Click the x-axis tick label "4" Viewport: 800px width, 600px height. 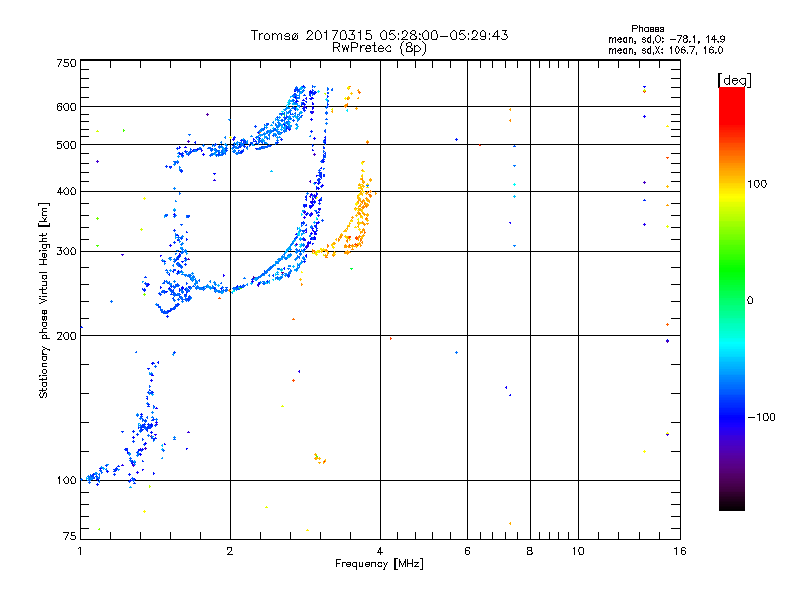380,551
